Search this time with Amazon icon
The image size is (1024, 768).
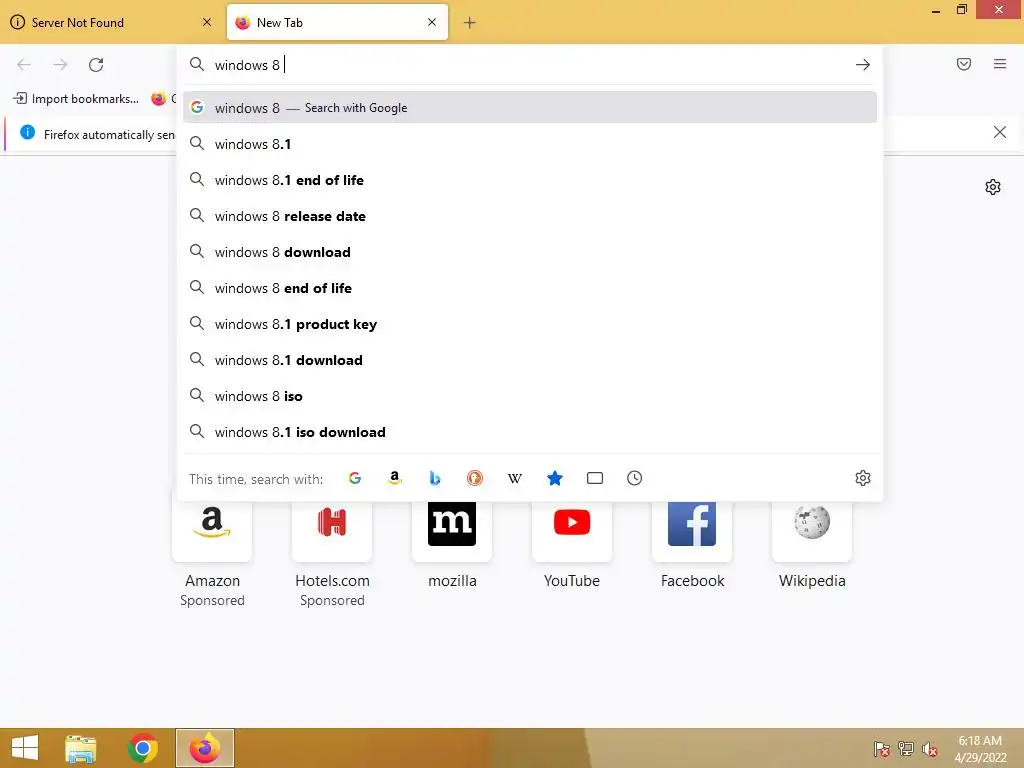(x=394, y=478)
